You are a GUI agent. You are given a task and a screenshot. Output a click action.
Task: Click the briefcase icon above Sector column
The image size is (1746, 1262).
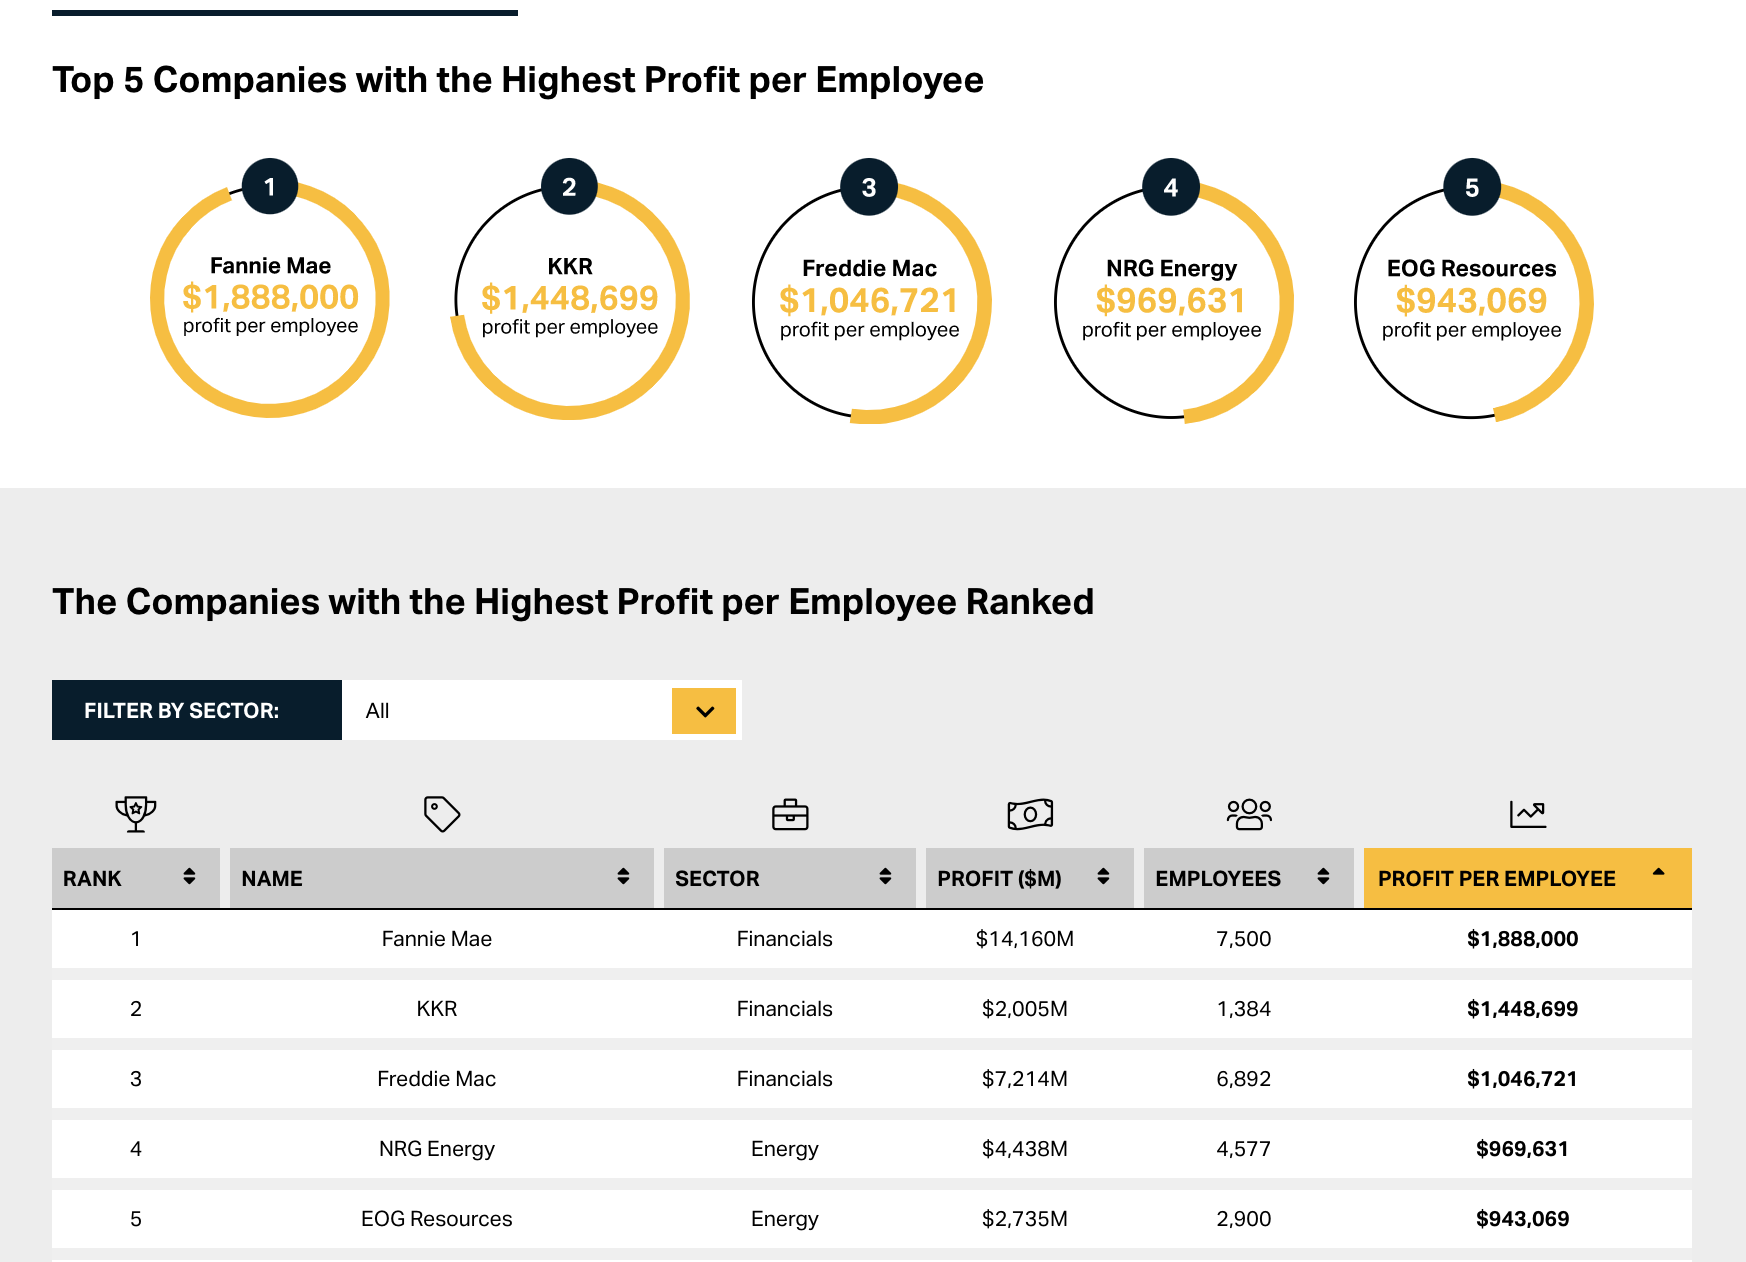point(790,815)
